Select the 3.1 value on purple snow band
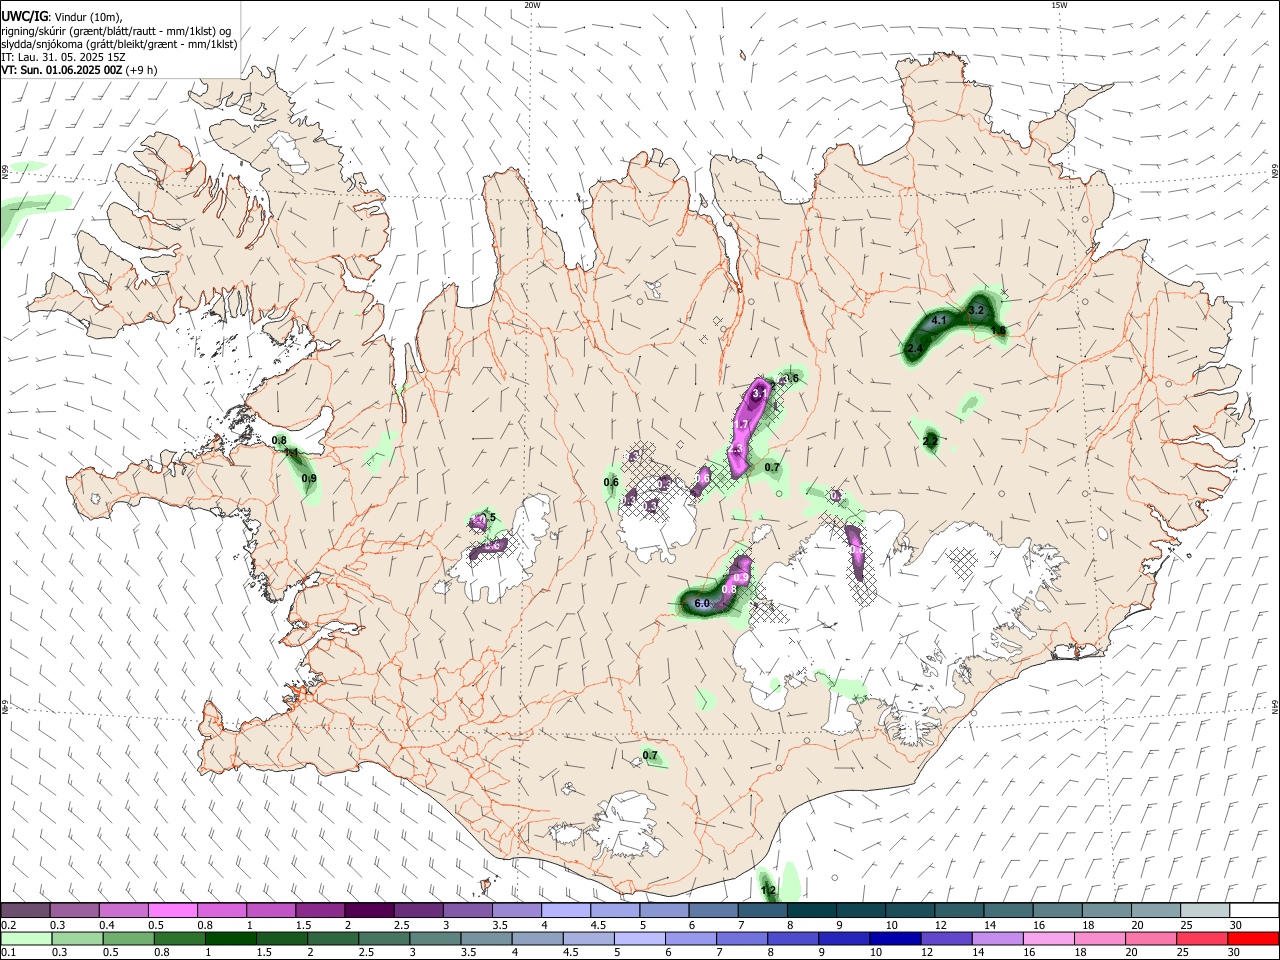Screen dimensions: 1280x960 point(758,394)
